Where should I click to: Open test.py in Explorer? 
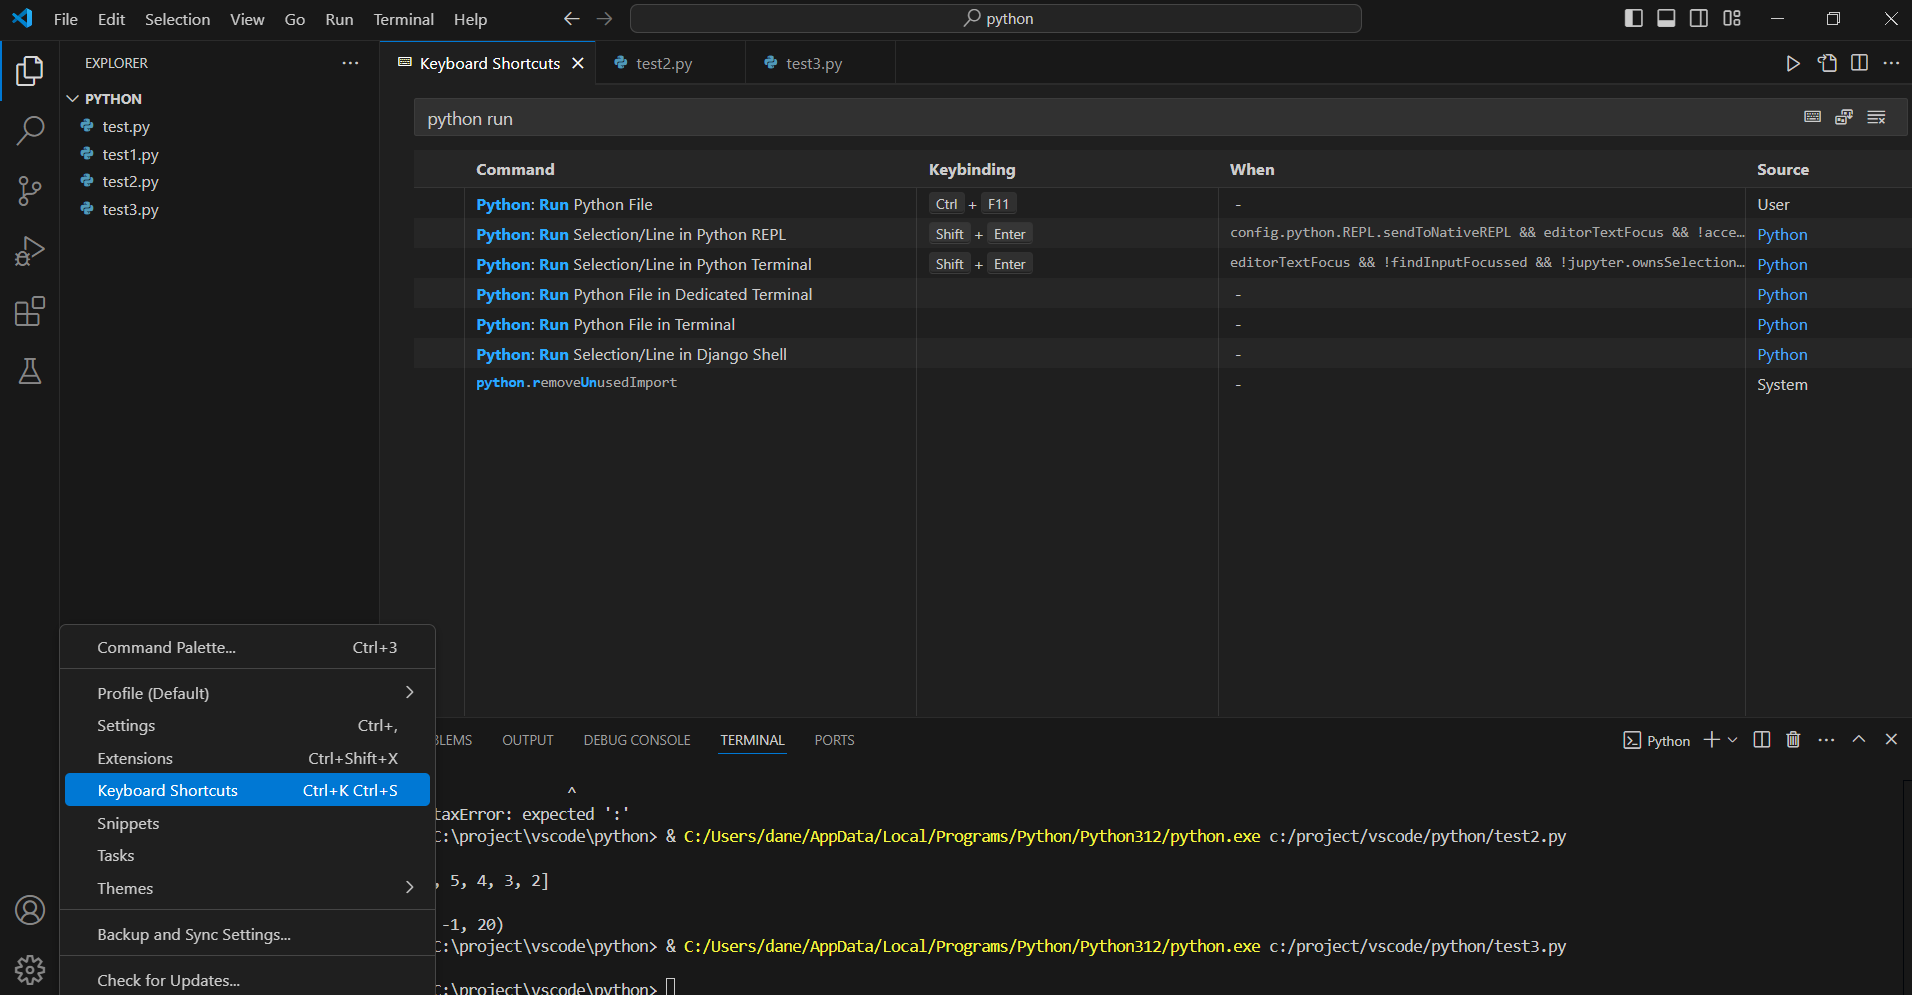220,127
